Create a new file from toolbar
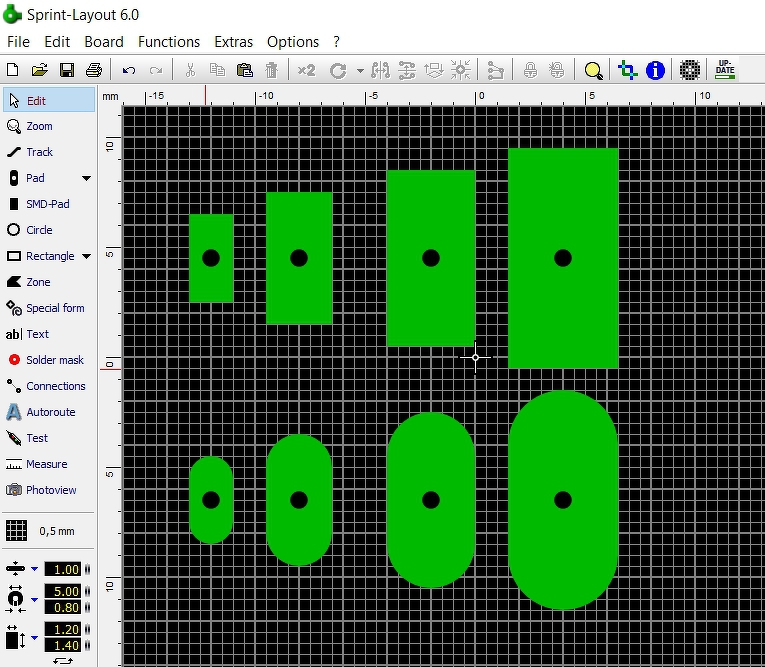The width and height of the screenshot is (765, 667). (x=13, y=70)
